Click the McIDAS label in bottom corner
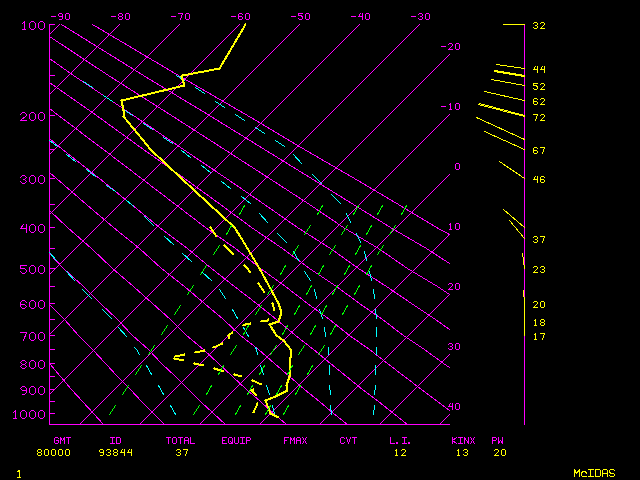Image resolution: width=640 pixels, height=480 pixels. click(x=593, y=472)
